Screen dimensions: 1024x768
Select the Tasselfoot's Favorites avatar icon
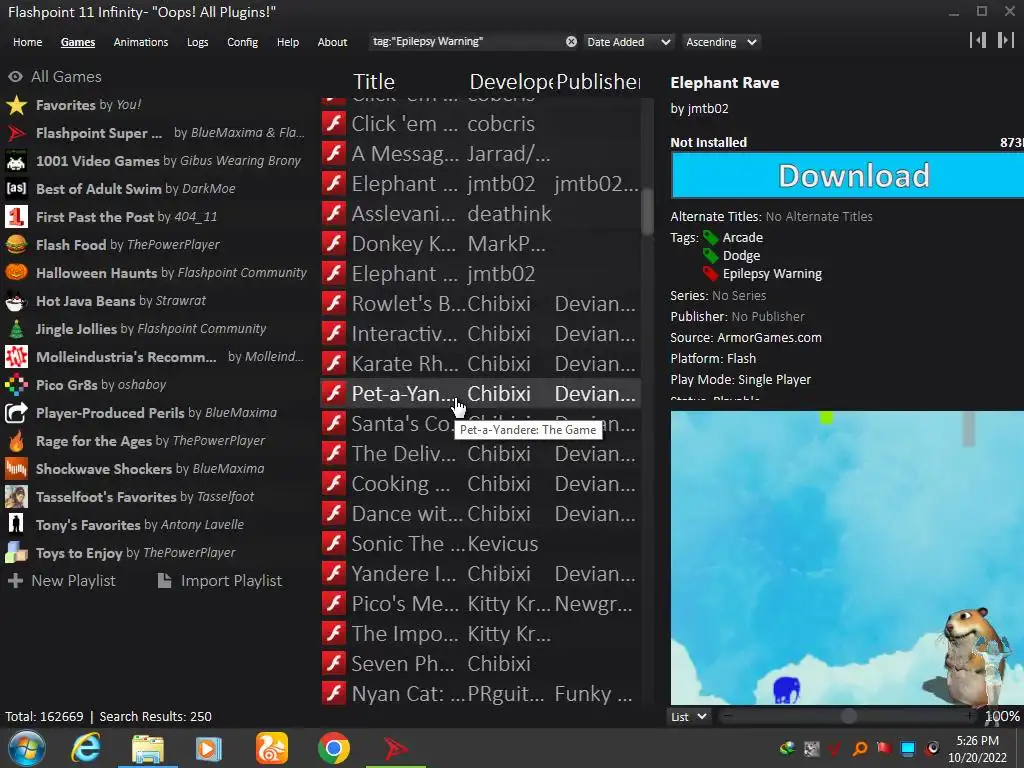click(x=16, y=497)
